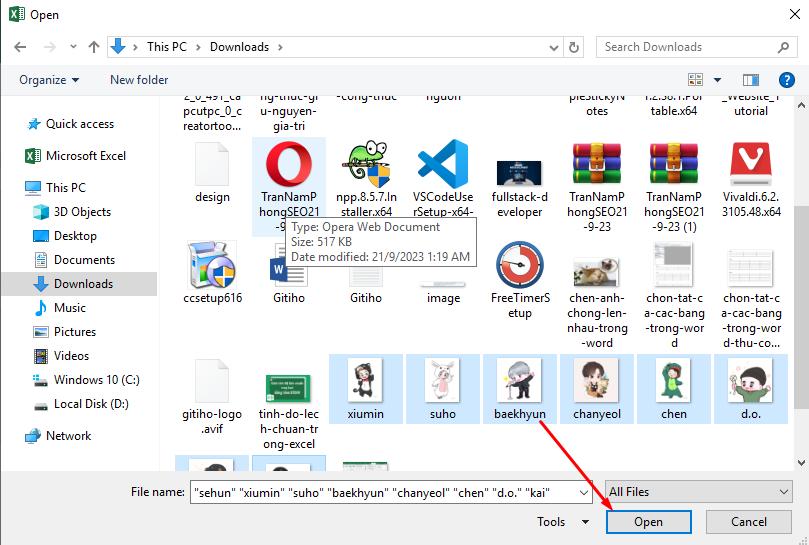Select Microsoft Excel in navigation pane
Screen dimensions: 809x545
coord(76,156)
